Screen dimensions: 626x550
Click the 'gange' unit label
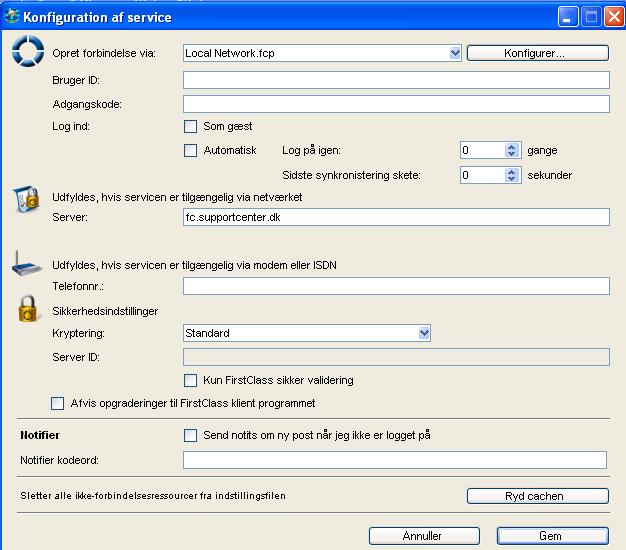(542, 151)
